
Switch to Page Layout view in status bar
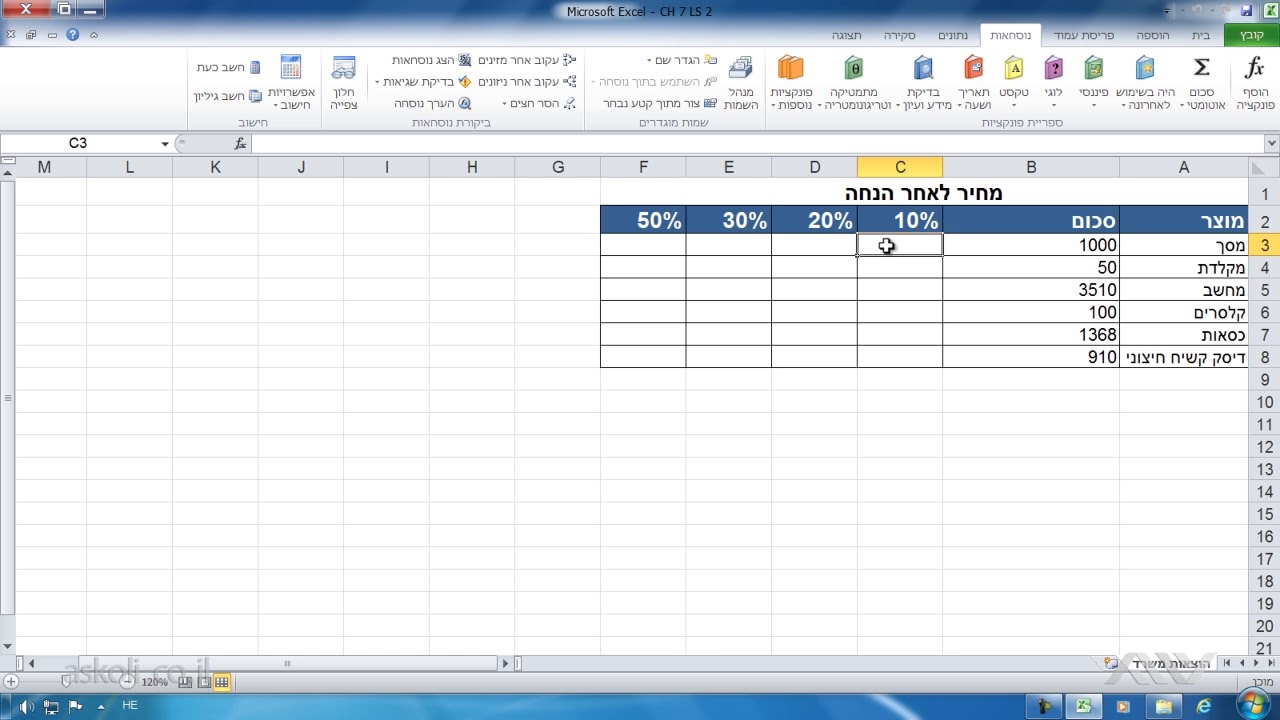pyautogui.click(x=204, y=682)
